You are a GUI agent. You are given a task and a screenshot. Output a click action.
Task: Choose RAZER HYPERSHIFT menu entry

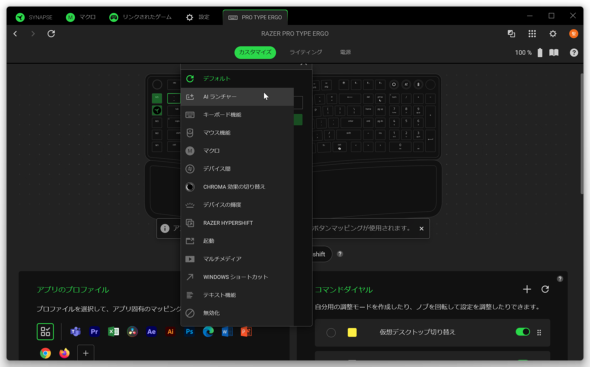[x=237, y=223]
